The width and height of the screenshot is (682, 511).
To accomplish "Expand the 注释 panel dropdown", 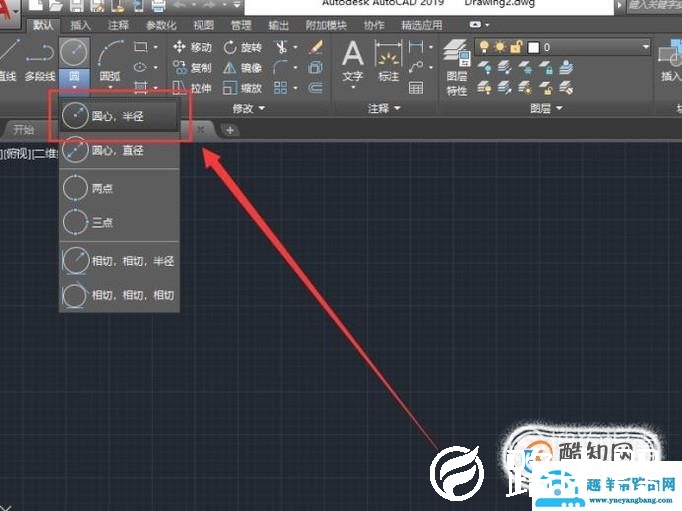I will point(384,108).
